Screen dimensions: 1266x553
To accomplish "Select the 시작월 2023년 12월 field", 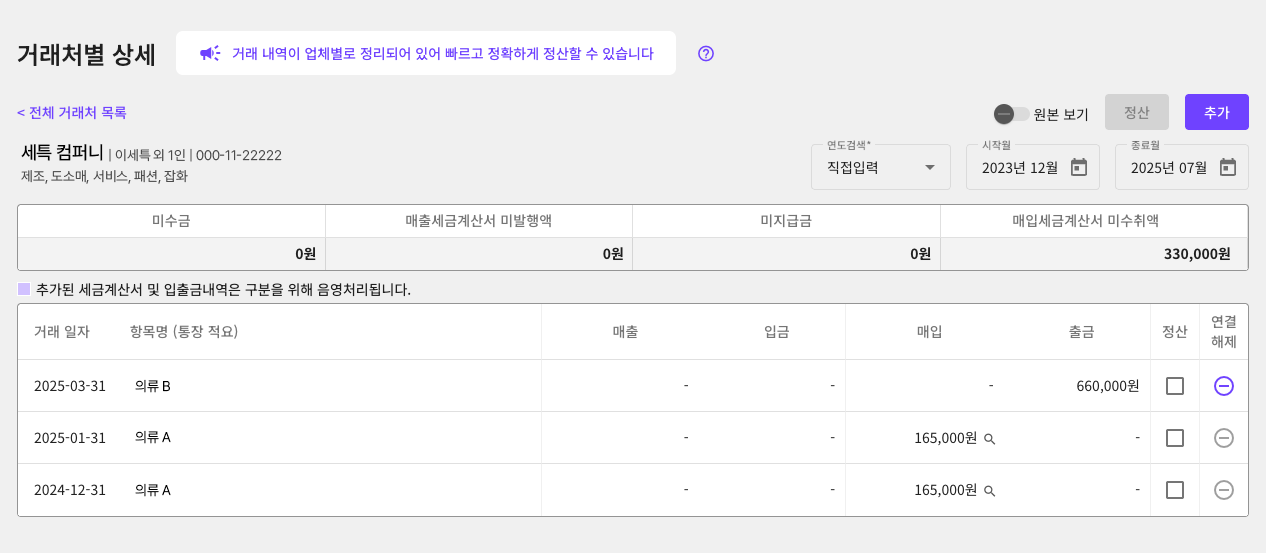I will [x=1033, y=167].
